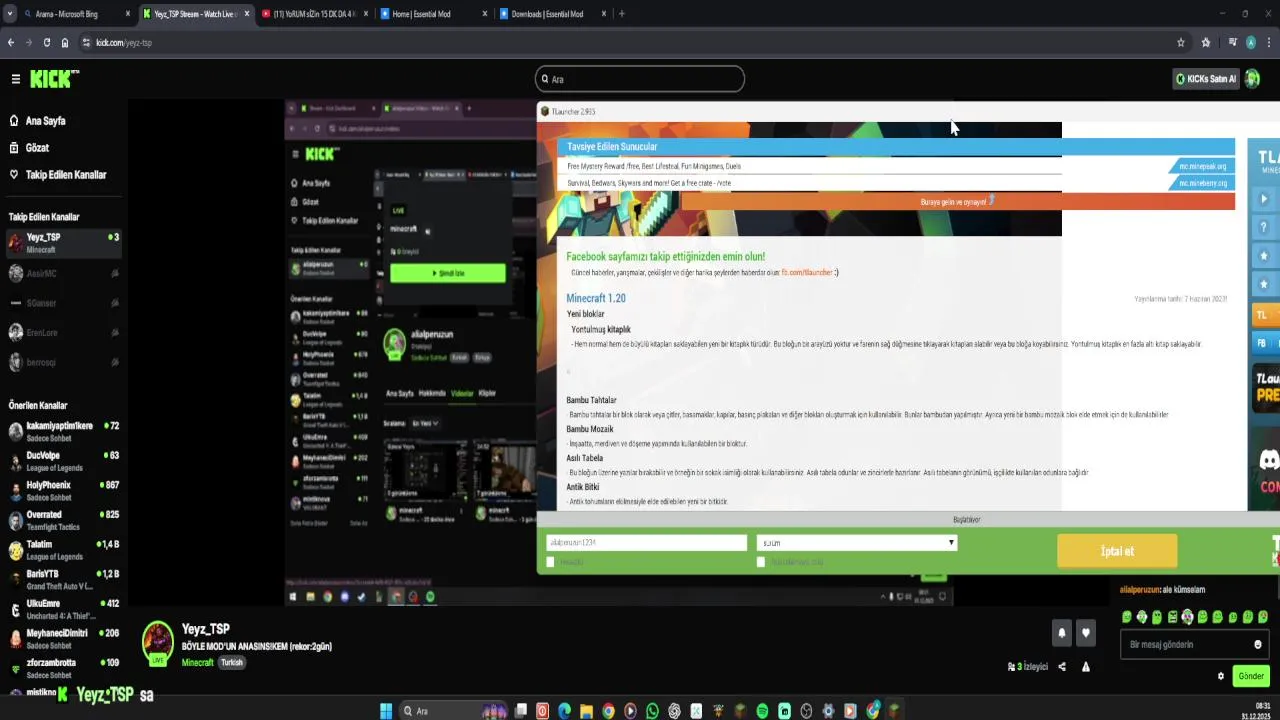1280x720 pixels.
Task: Open the MeyhaneciDimitri recommended channel
Action: tap(63, 638)
